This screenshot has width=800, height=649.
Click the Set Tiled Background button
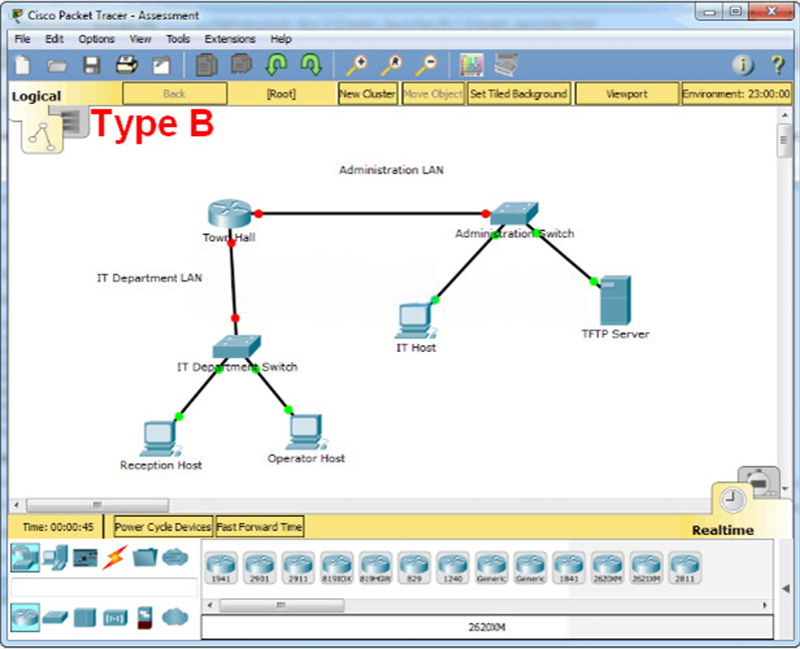[518, 94]
